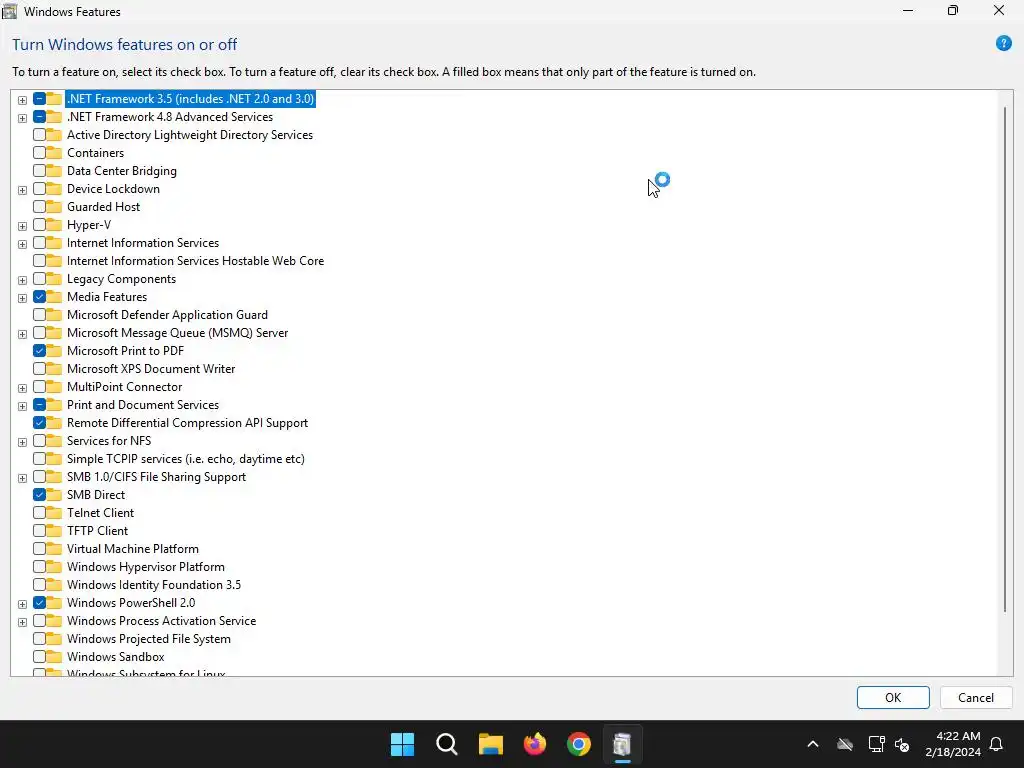This screenshot has width=1024, height=768.
Task: Check Active Directory Lightweight Directory Services
Action: tap(39, 135)
